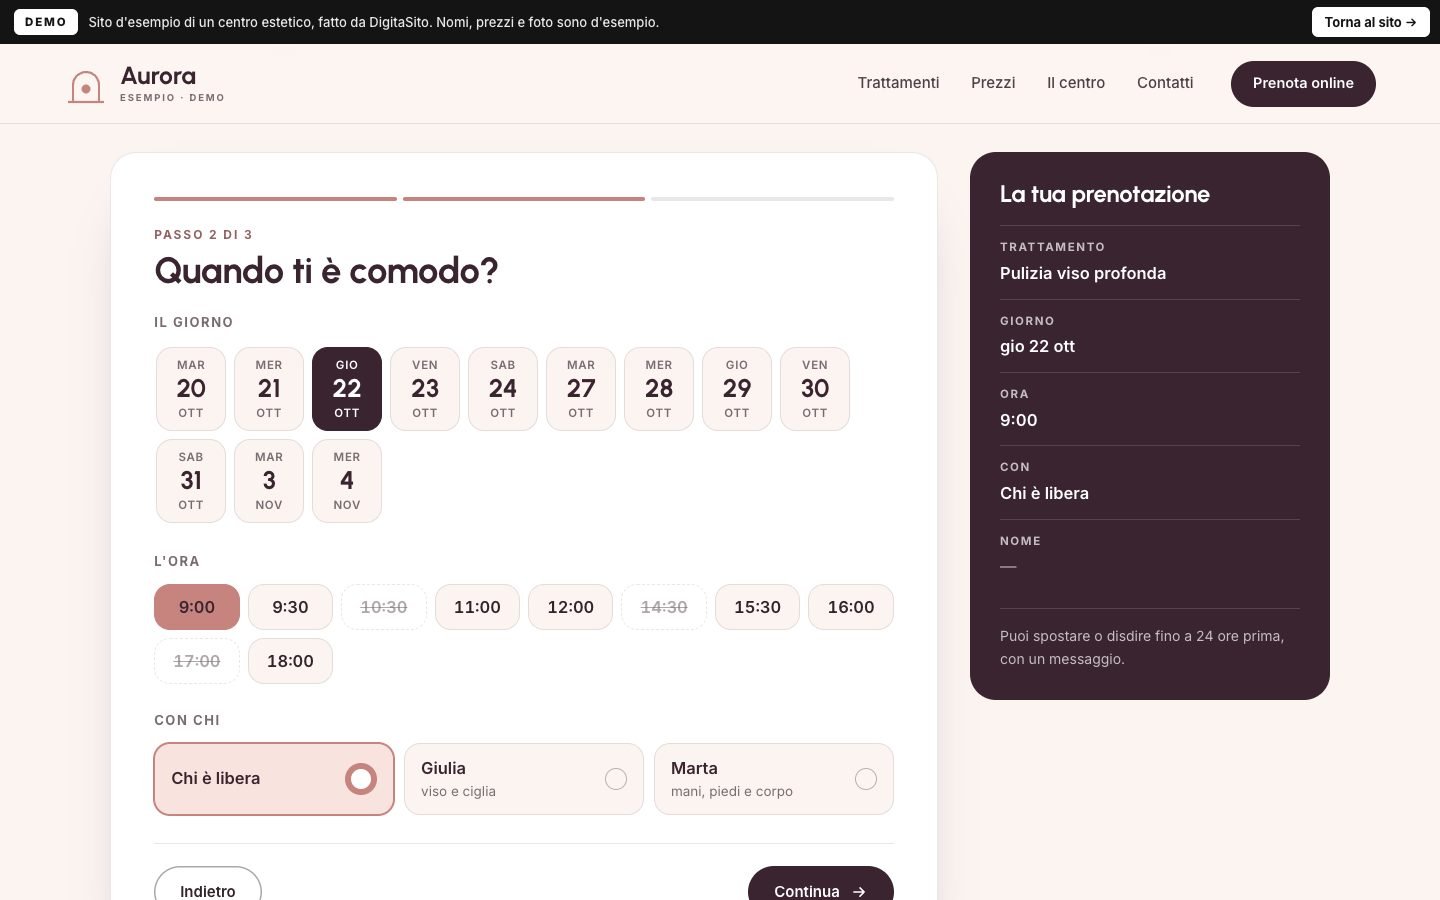Pick Friday 30 October
The height and width of the screenshot is (900, 1440).
tap(815, 389)
